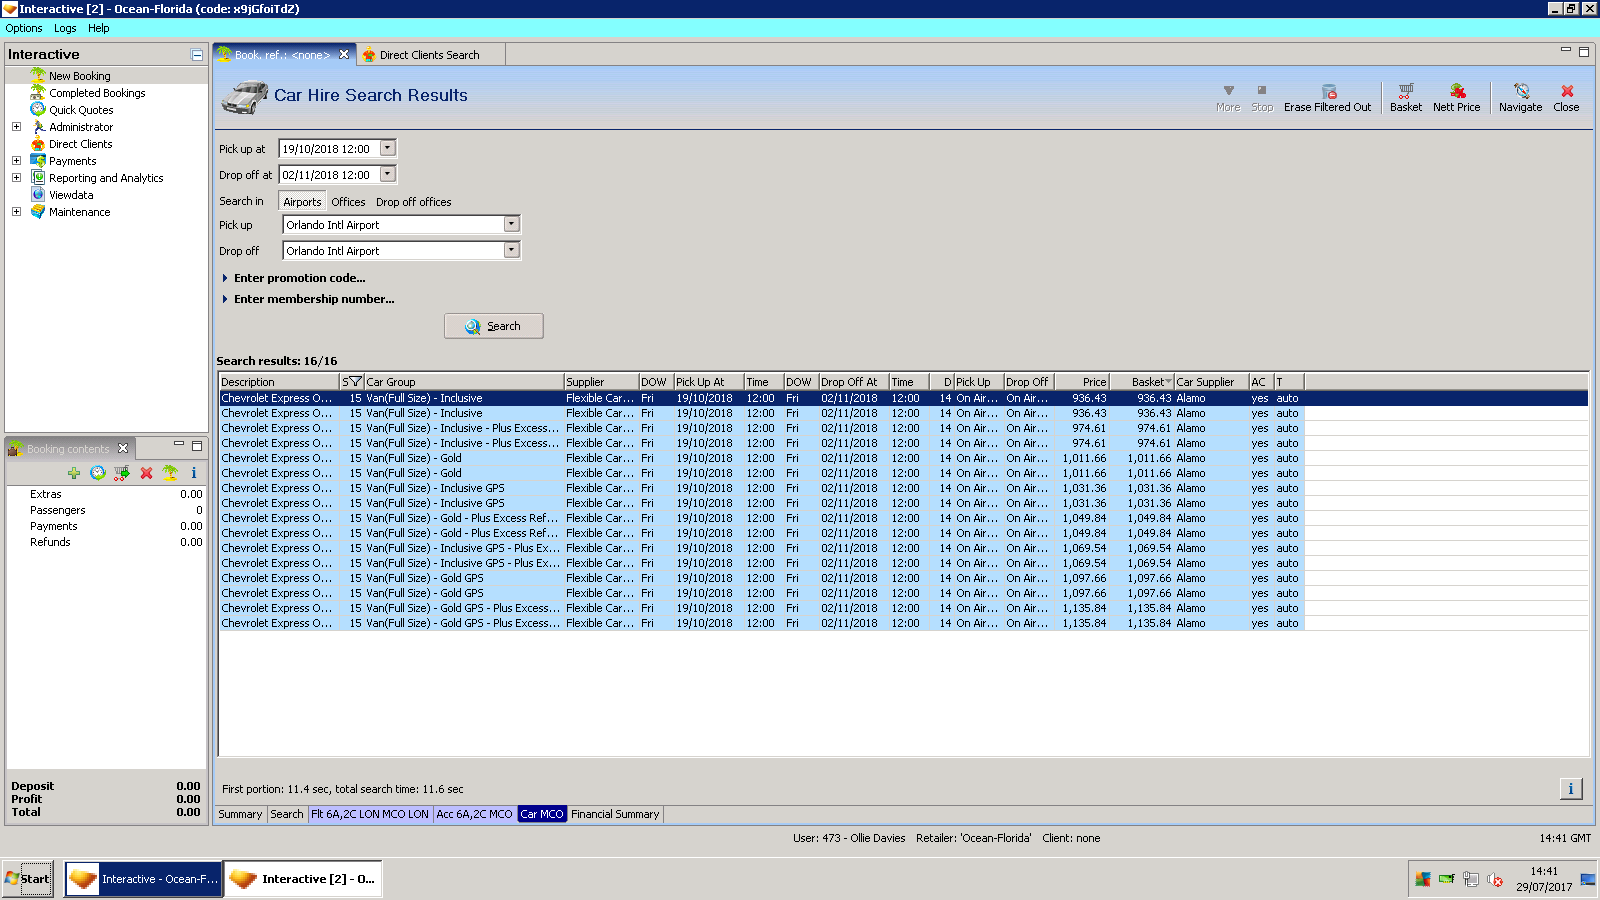Select the Drop off offices option

[413, 202]
